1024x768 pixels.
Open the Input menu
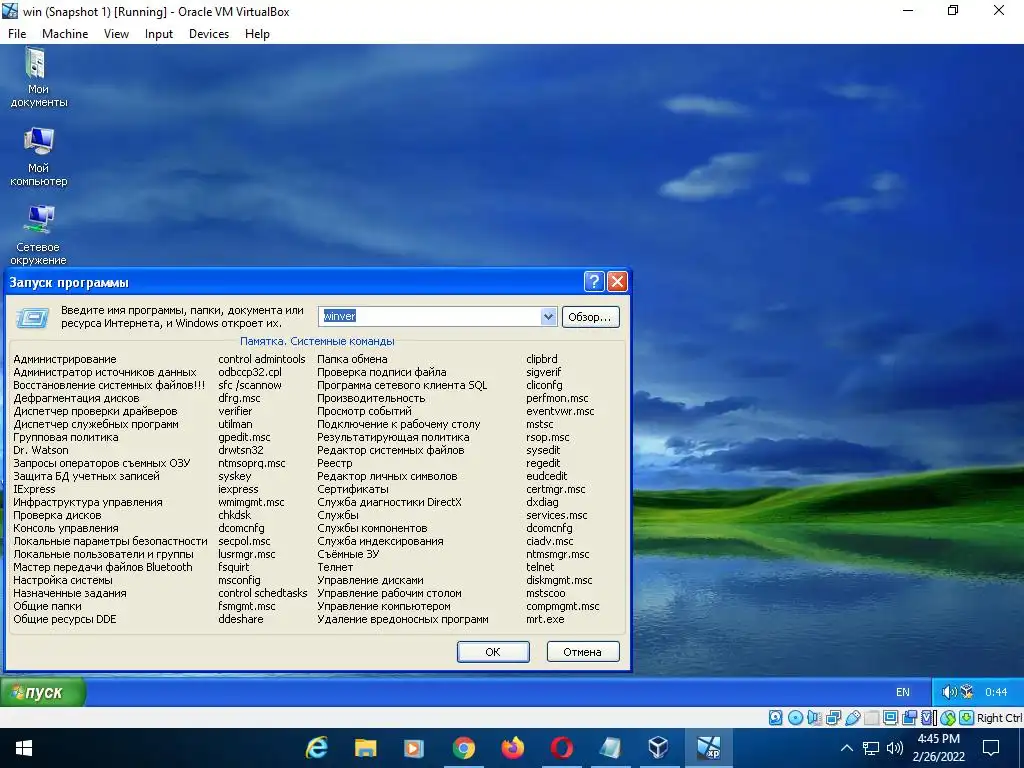(159, 34)
